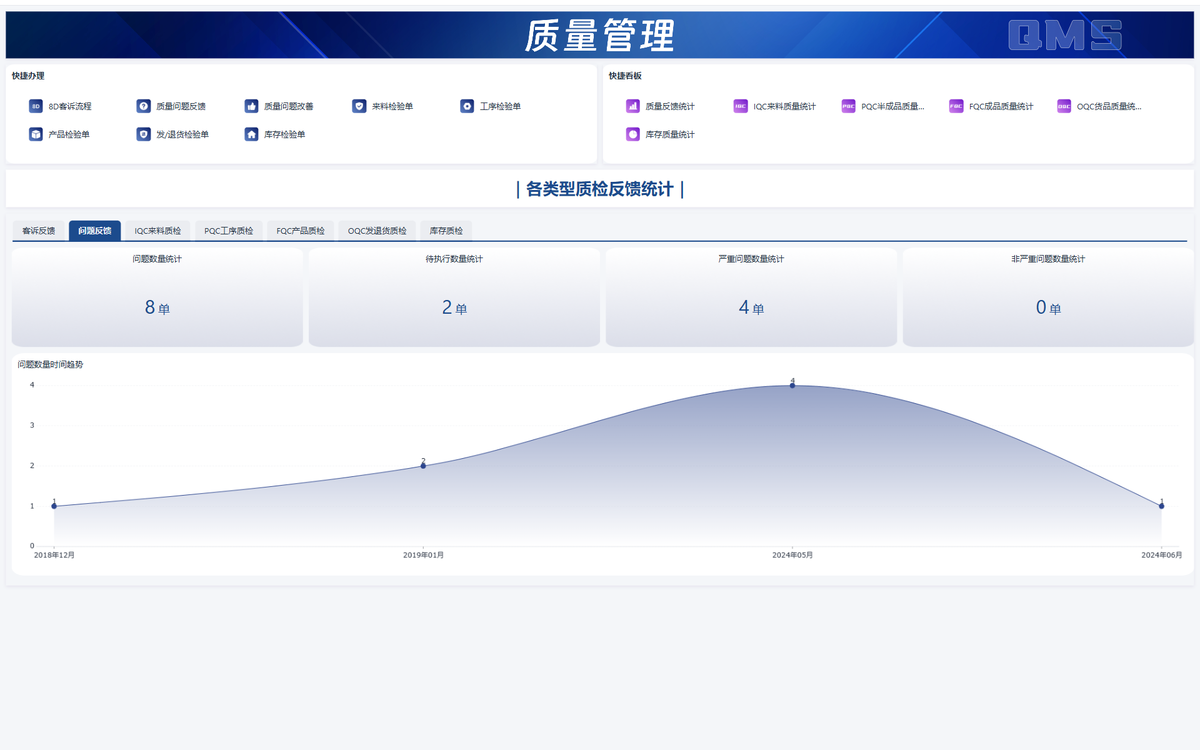Go to the OQC发退货质检 tab
The image size is (1200, 750).
coord(377,231)
